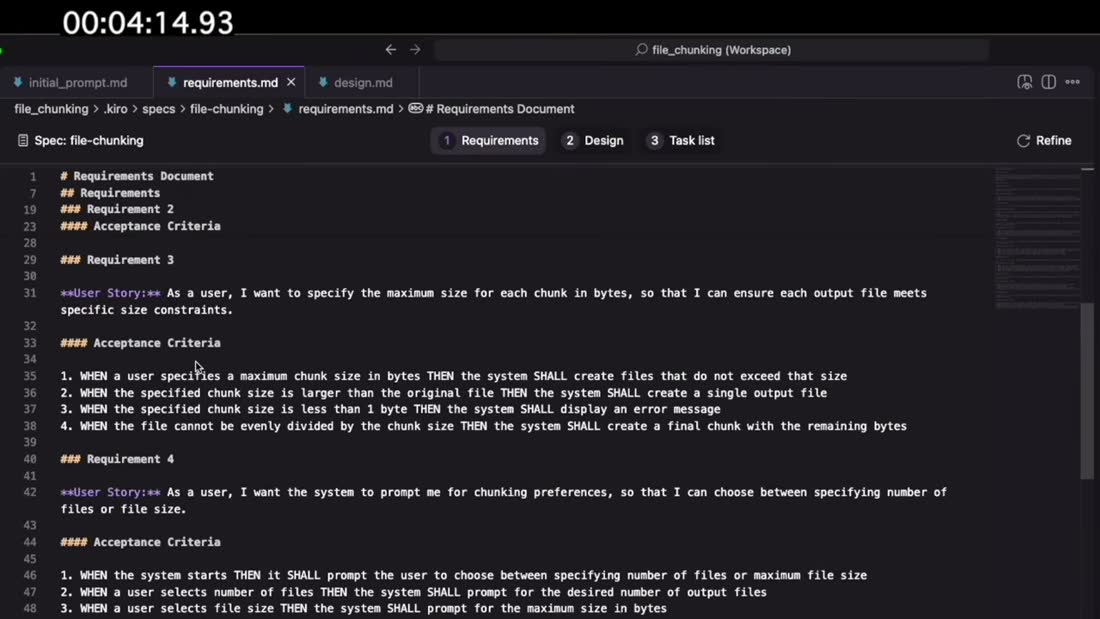Open the More Actions ellipsis menu
The height and width of the screenshot is (619, 1100).
click(x=1073, y=82)
